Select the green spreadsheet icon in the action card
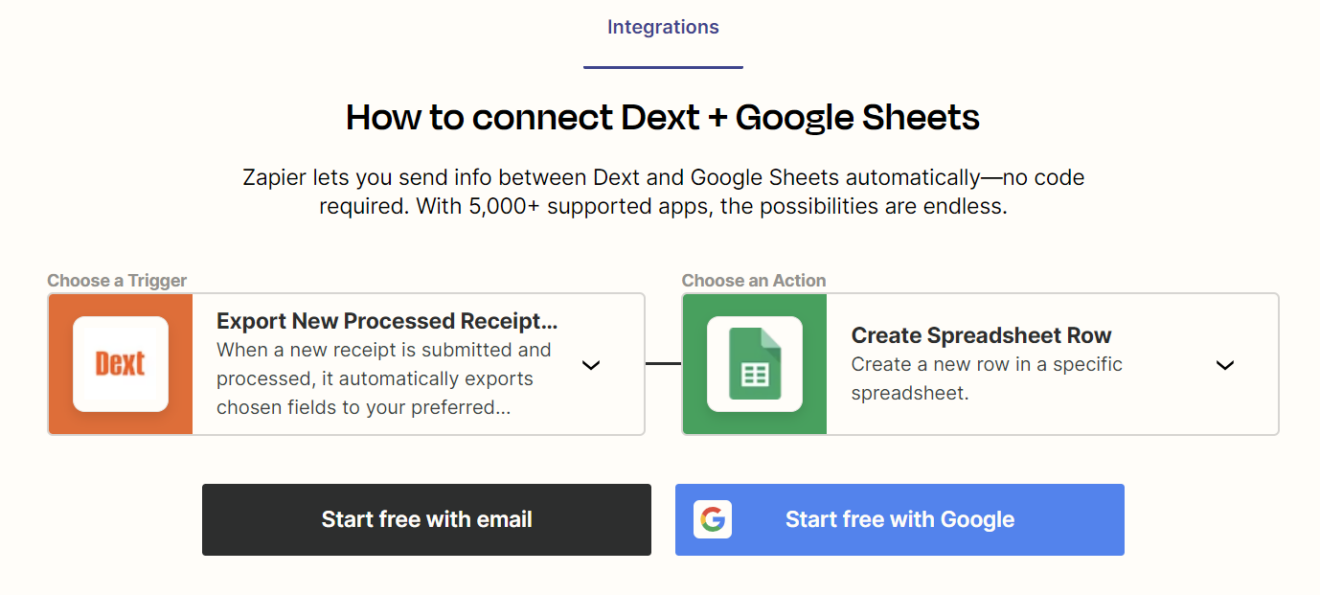 pyautogui.click(x=754, y=364)
